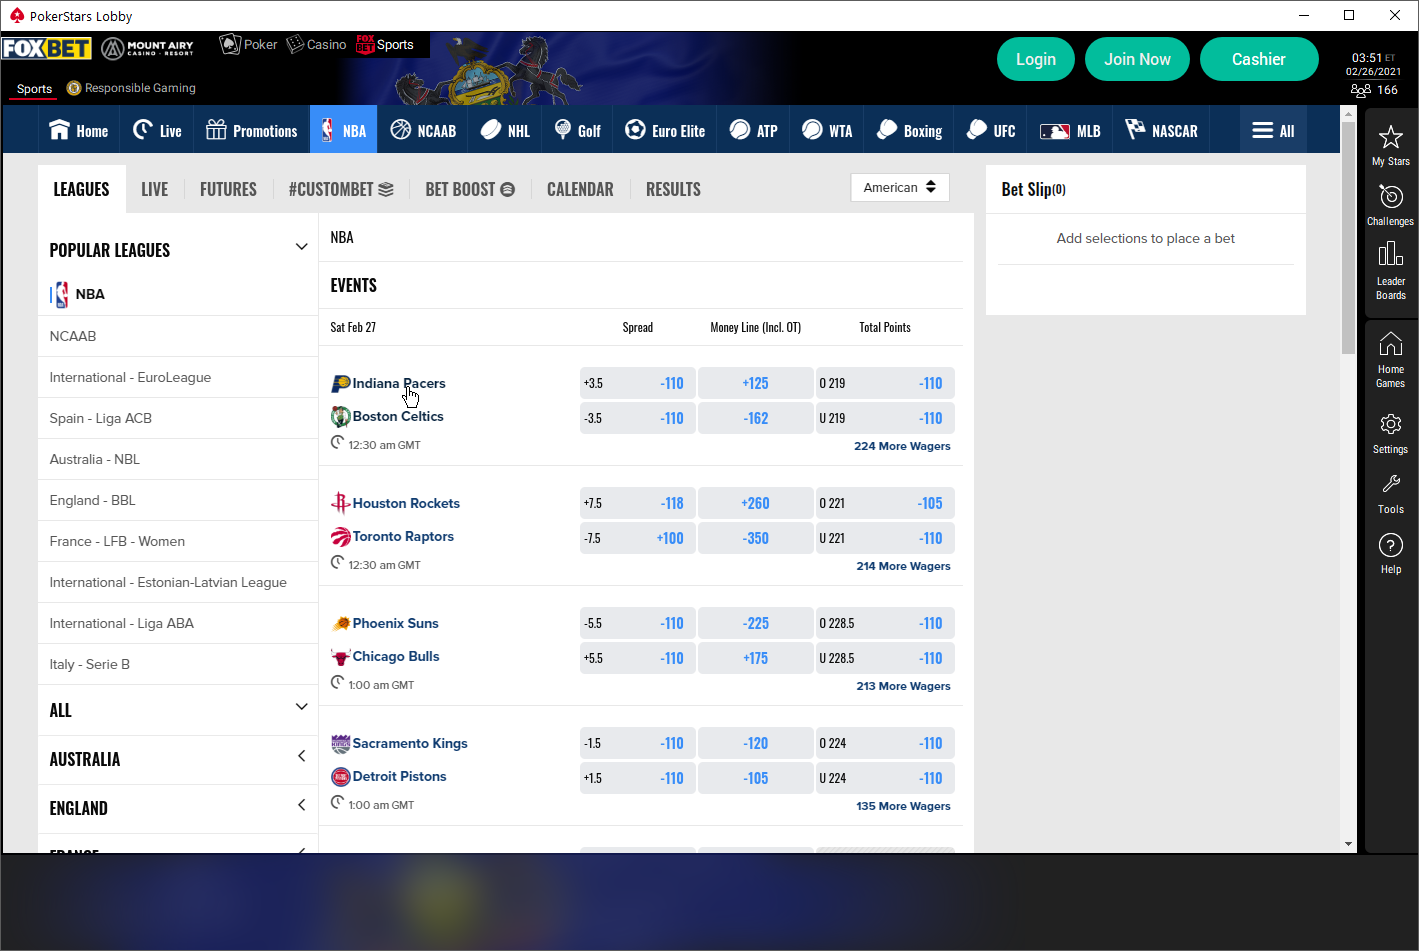Select NCAAB in popular leagues list

click(178, 336)
